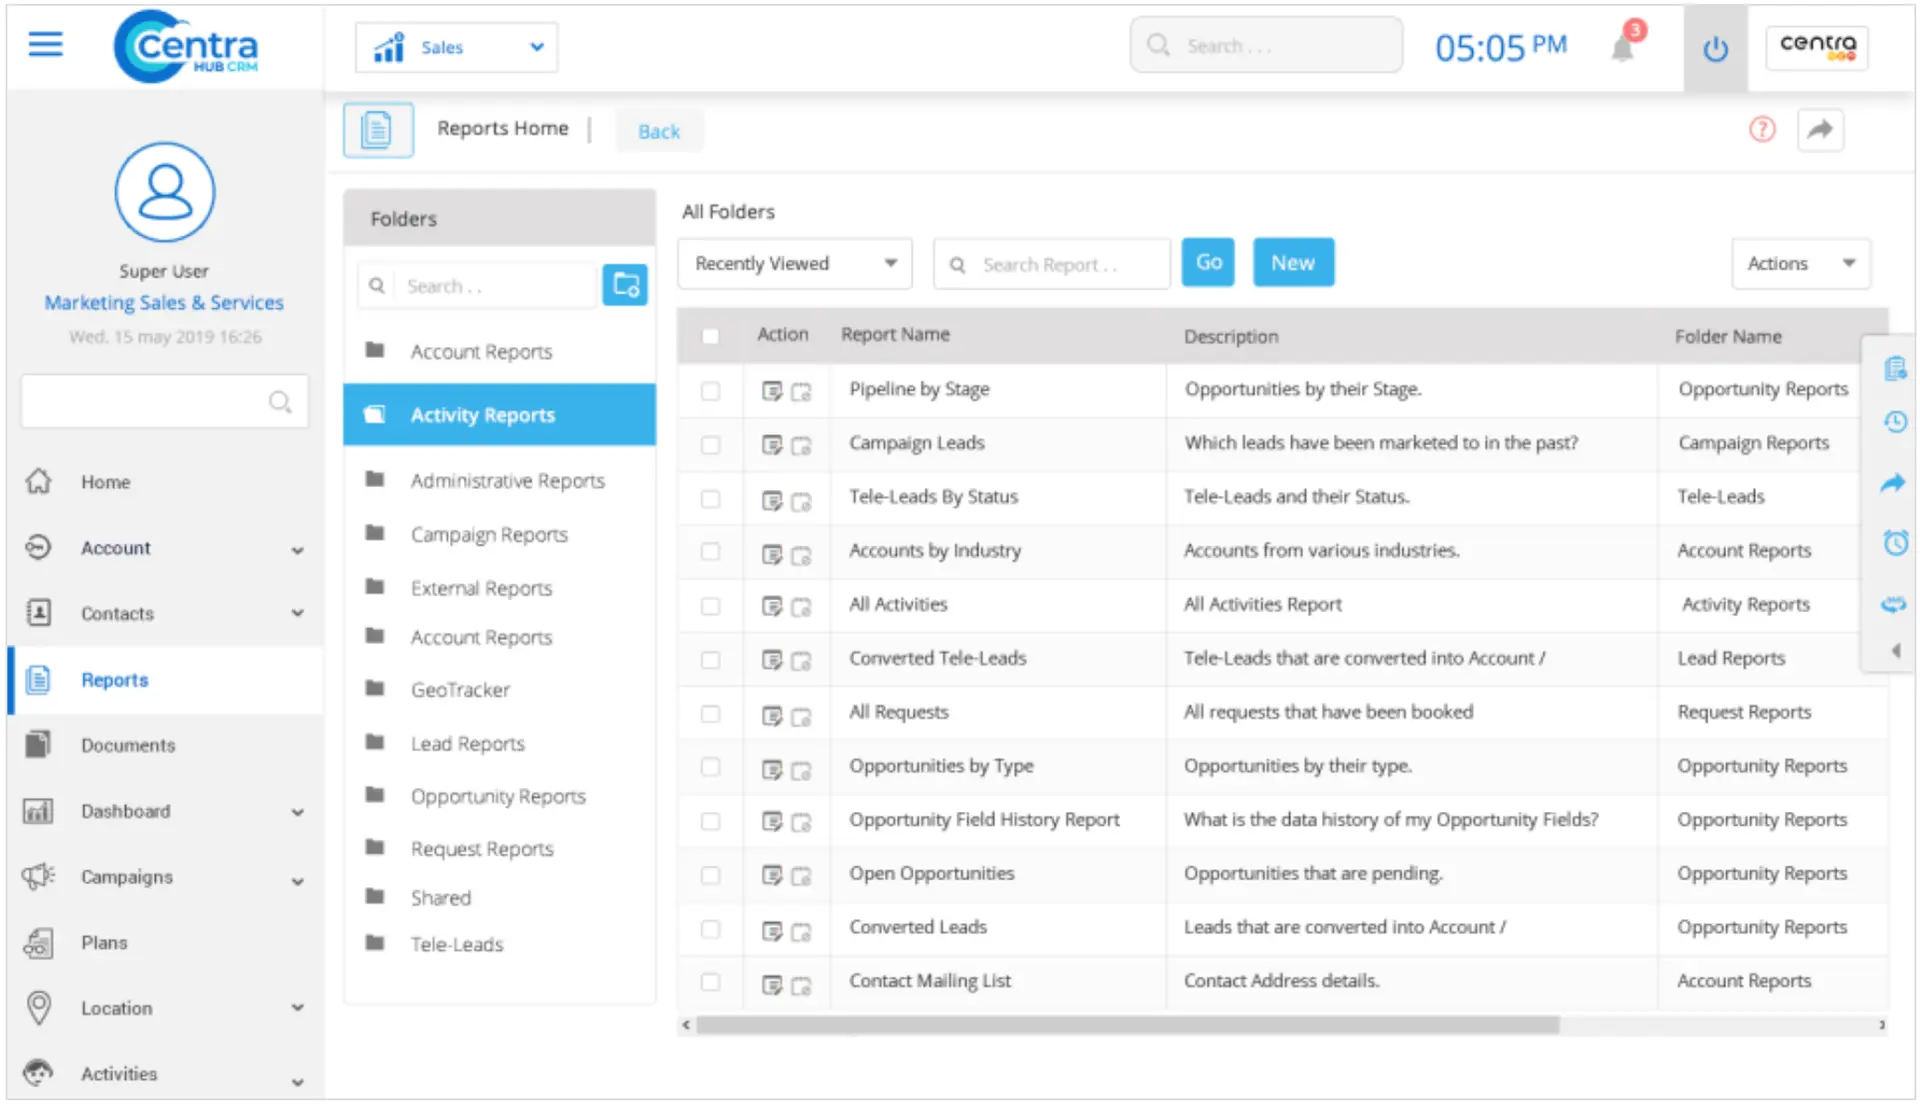This screenshot has height=1106, width=1920.
Task: Click the New button
Action: (1293, 262)
